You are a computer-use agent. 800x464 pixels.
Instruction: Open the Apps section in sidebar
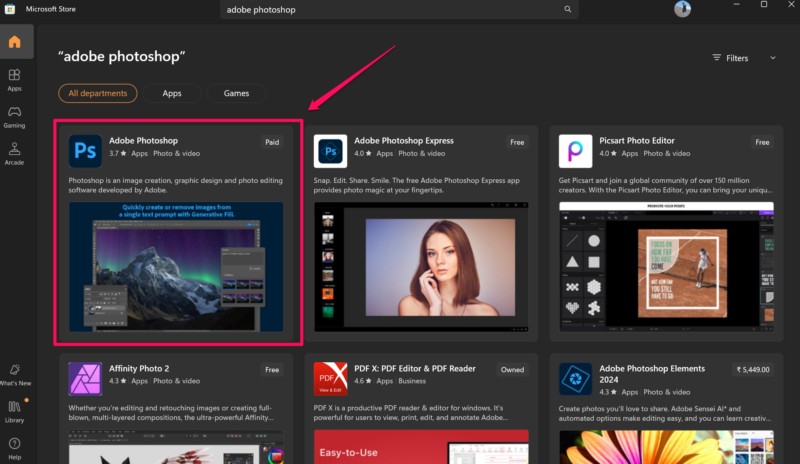(x=15, y=80)
